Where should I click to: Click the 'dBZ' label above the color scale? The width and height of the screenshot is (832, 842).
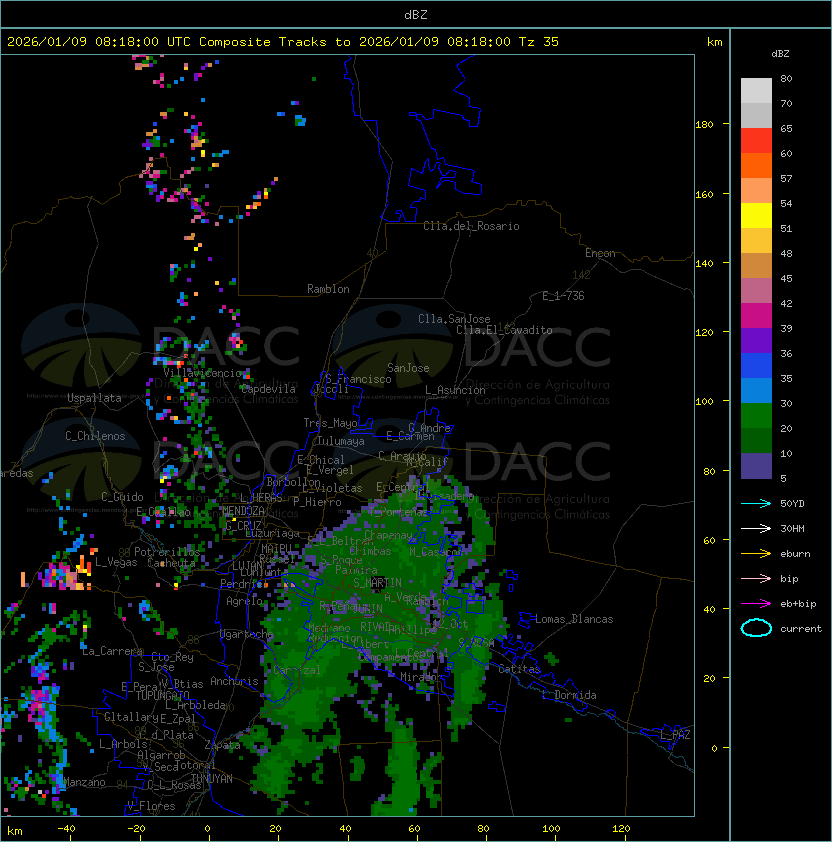coord(780,54)
